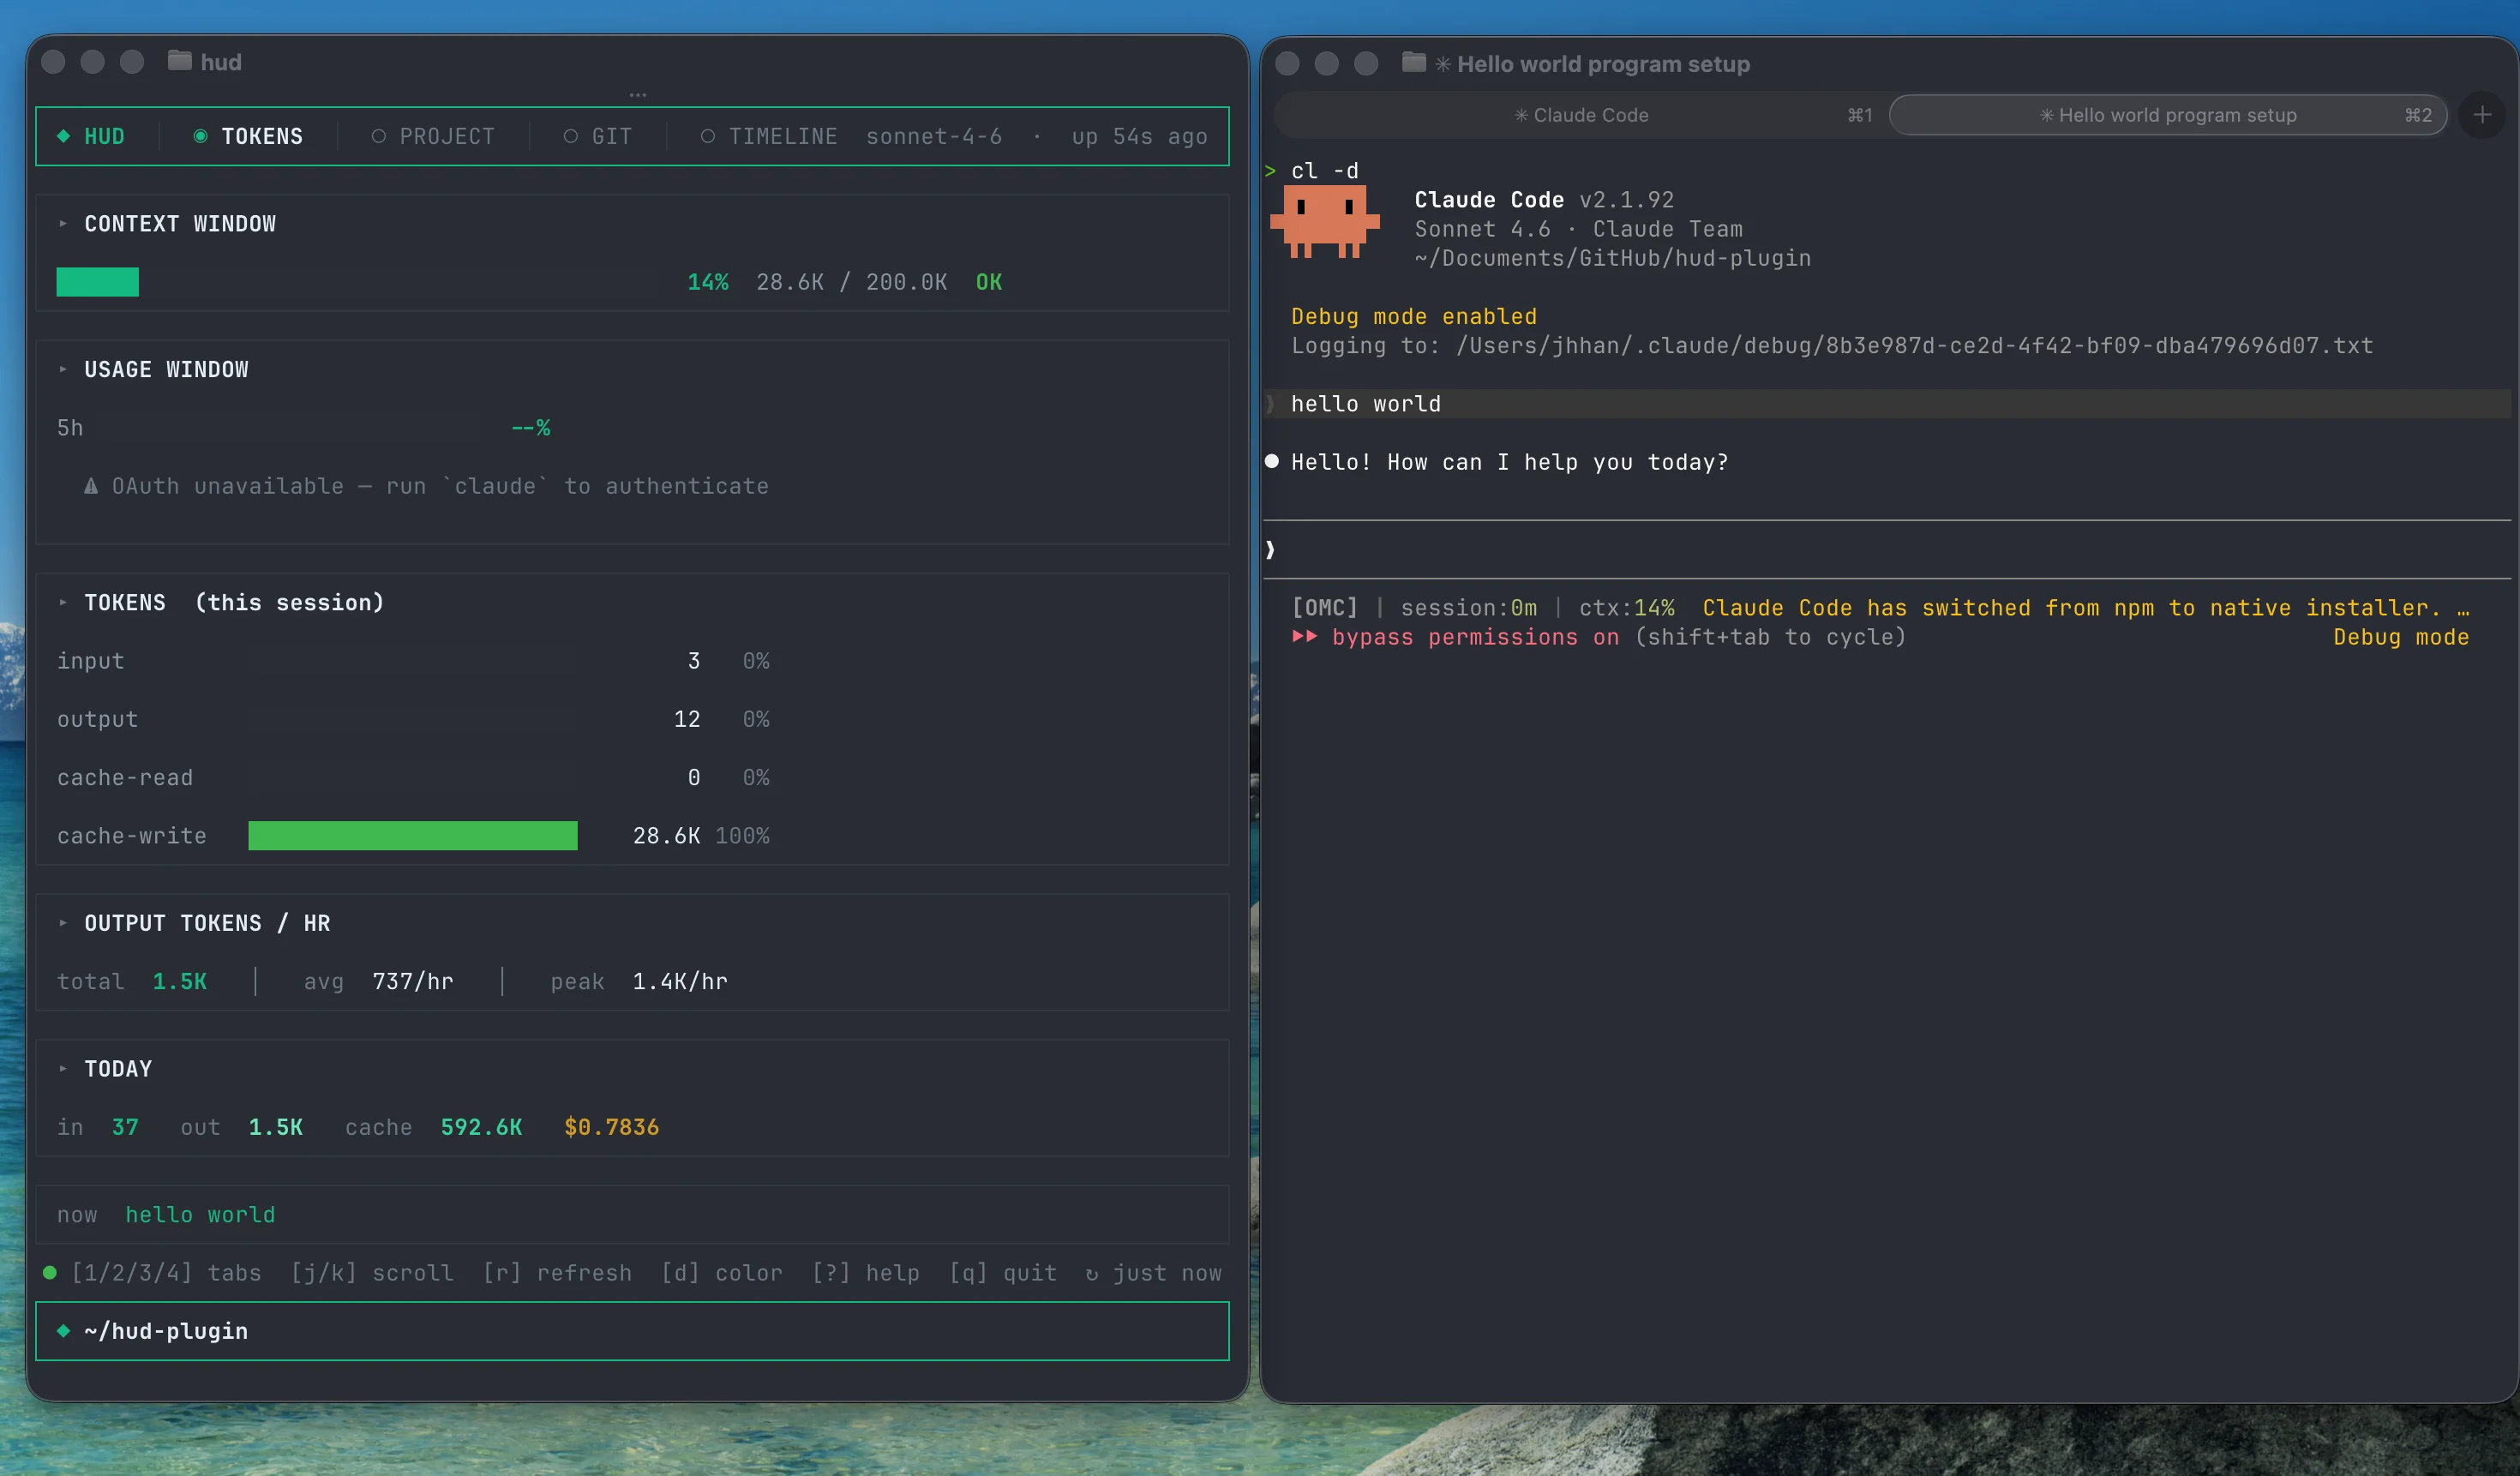Image resolution: width=2520 pixels, height=1476 pixels.
Task: Click the three-dot handle above hud tabs
Action: point(638,95)
